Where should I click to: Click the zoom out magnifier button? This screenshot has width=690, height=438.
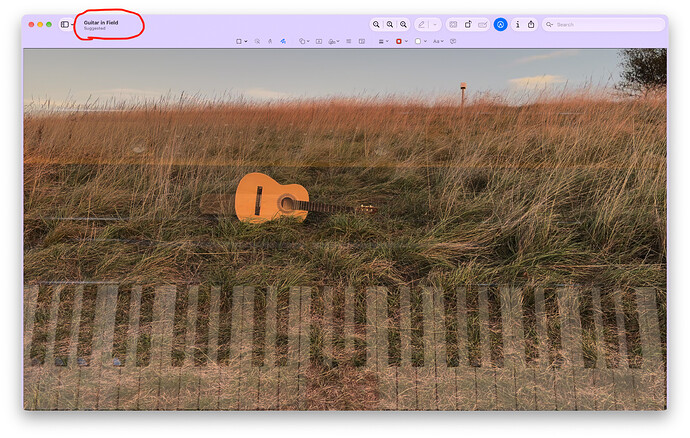376,25
